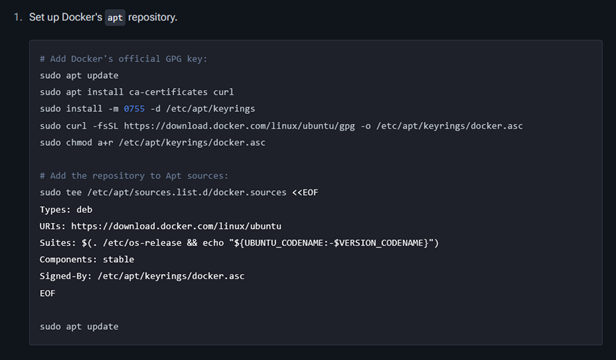Click the 'sudo chmod a+r' command line
Screen dimensions: 616x360
click(152, 143)
